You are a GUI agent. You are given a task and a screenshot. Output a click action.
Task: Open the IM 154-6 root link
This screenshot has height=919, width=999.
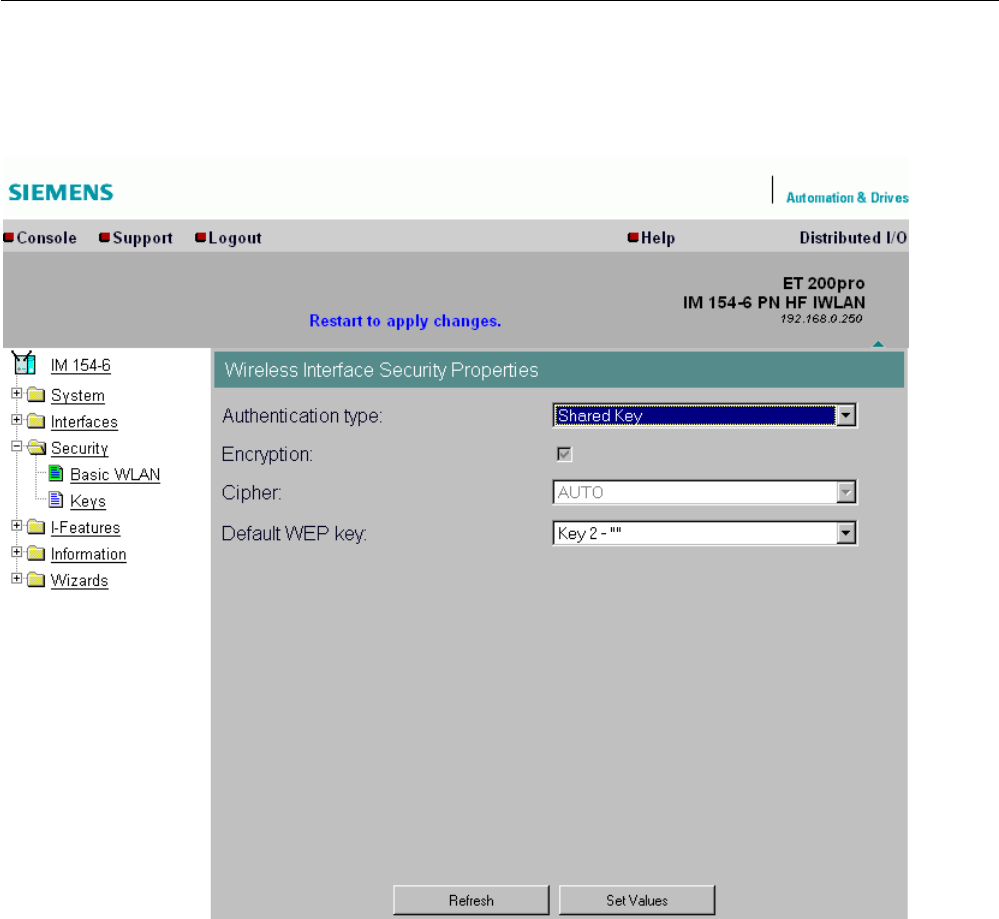pyautogui.click(x=81, y=365)
